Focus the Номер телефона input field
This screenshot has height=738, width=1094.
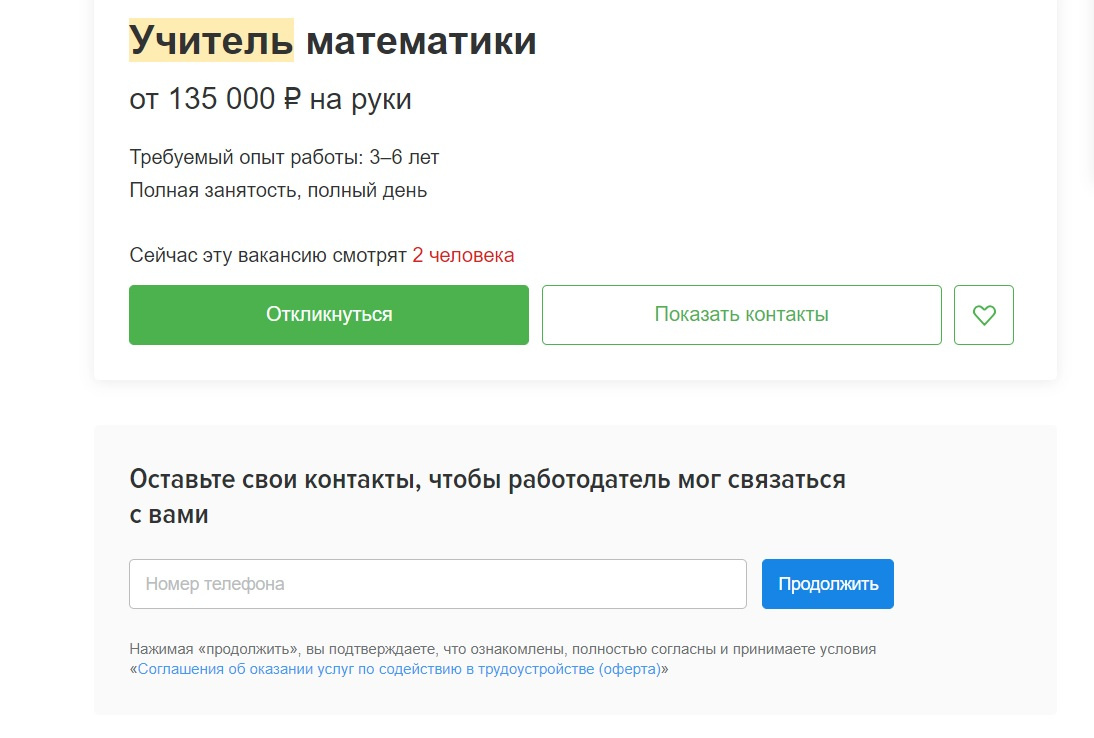tap(437, 584)
